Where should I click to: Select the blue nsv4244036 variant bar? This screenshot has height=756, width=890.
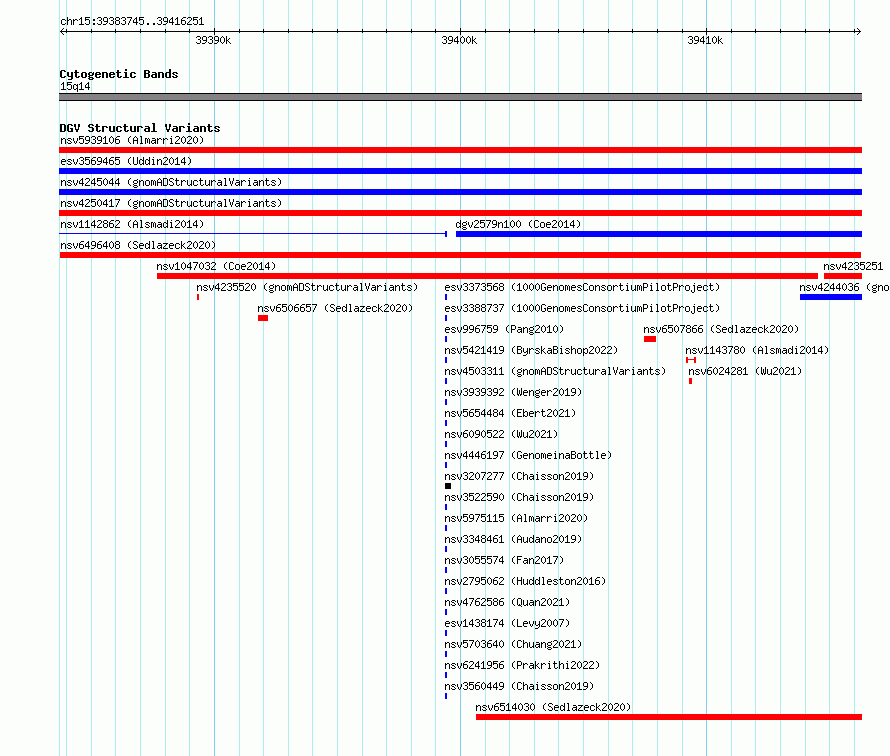(x=831, y=297)
